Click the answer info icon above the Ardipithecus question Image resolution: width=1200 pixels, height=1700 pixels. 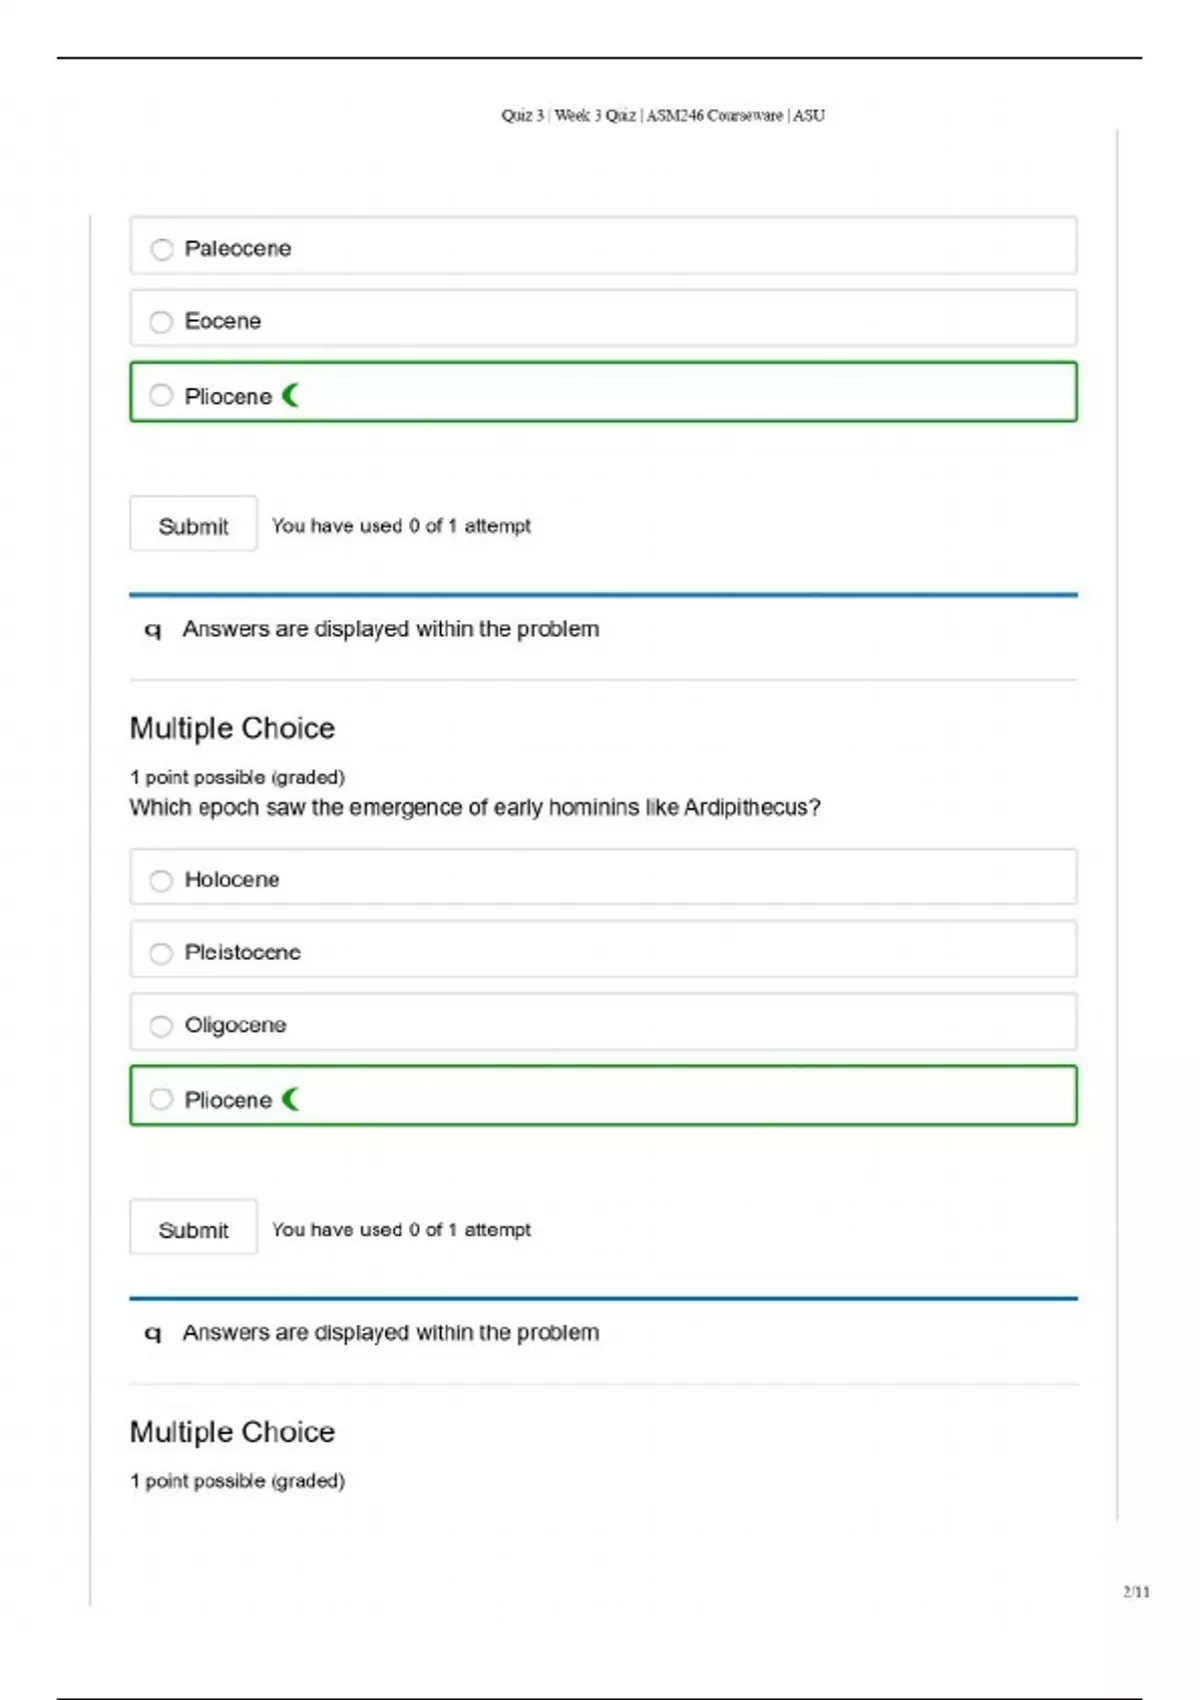tap(153, 630)
